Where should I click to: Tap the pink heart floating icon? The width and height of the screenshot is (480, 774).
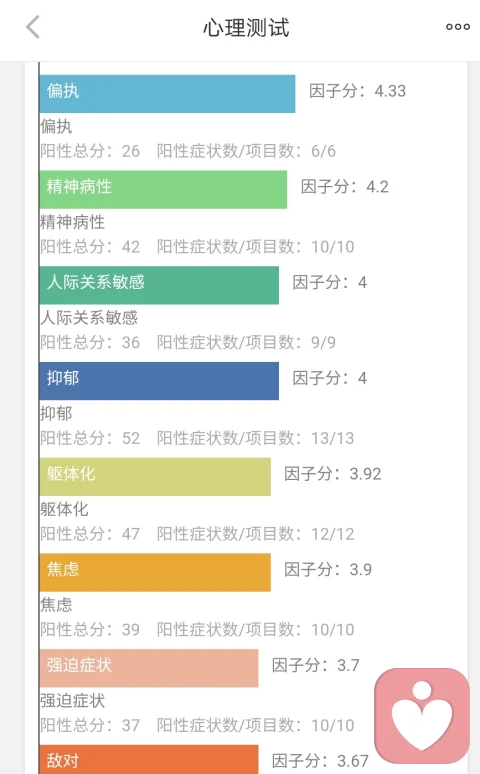(422, 715)
